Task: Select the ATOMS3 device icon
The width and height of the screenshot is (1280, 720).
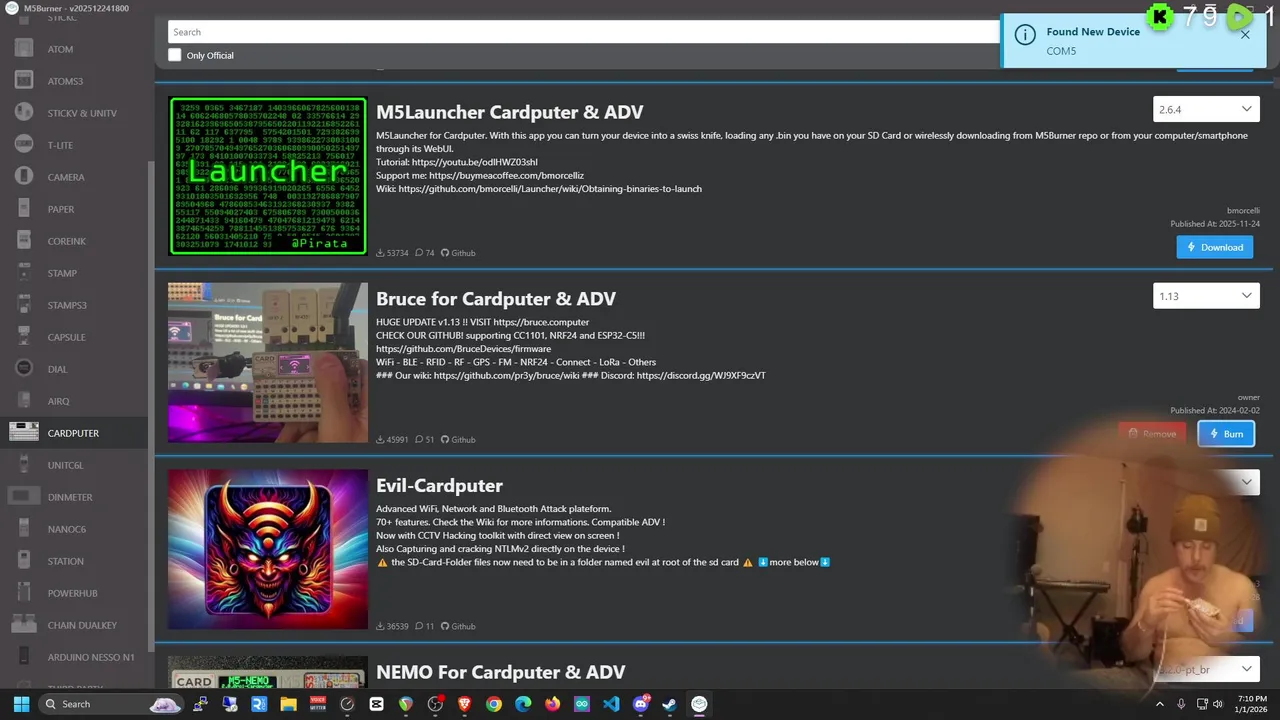Action: (x=24, y=81)
